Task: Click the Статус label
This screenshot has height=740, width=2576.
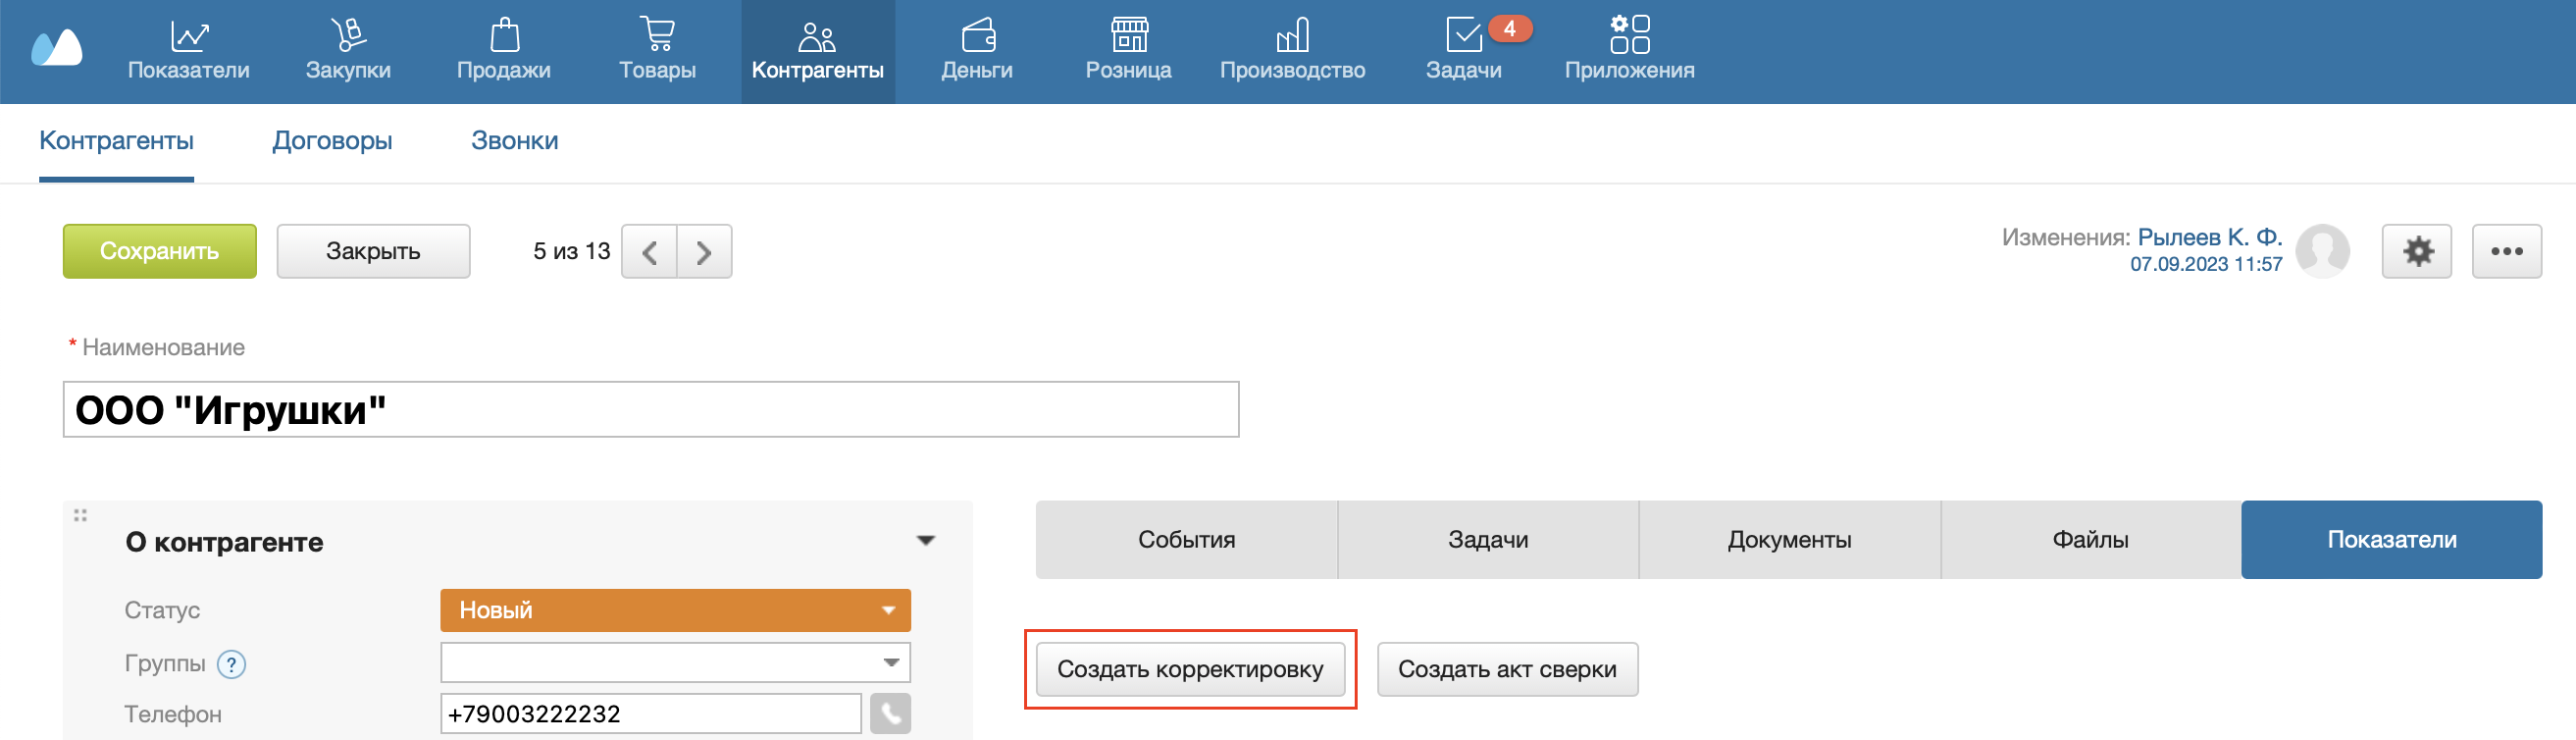Action: point(162,610)
